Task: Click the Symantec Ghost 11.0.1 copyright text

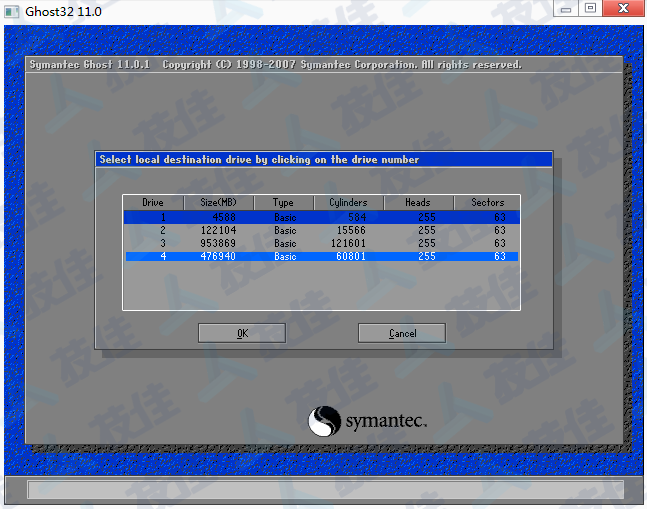Action: [x=276, y=65]
